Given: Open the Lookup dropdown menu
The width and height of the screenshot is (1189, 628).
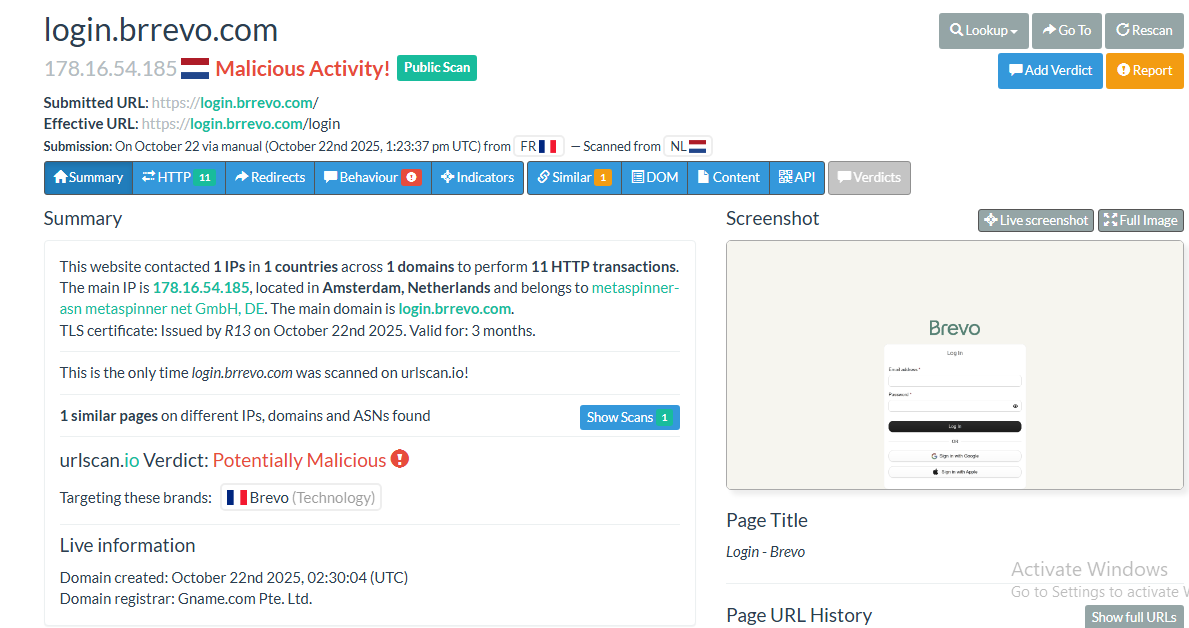Looking at the screenshot, I should point(983,31).
